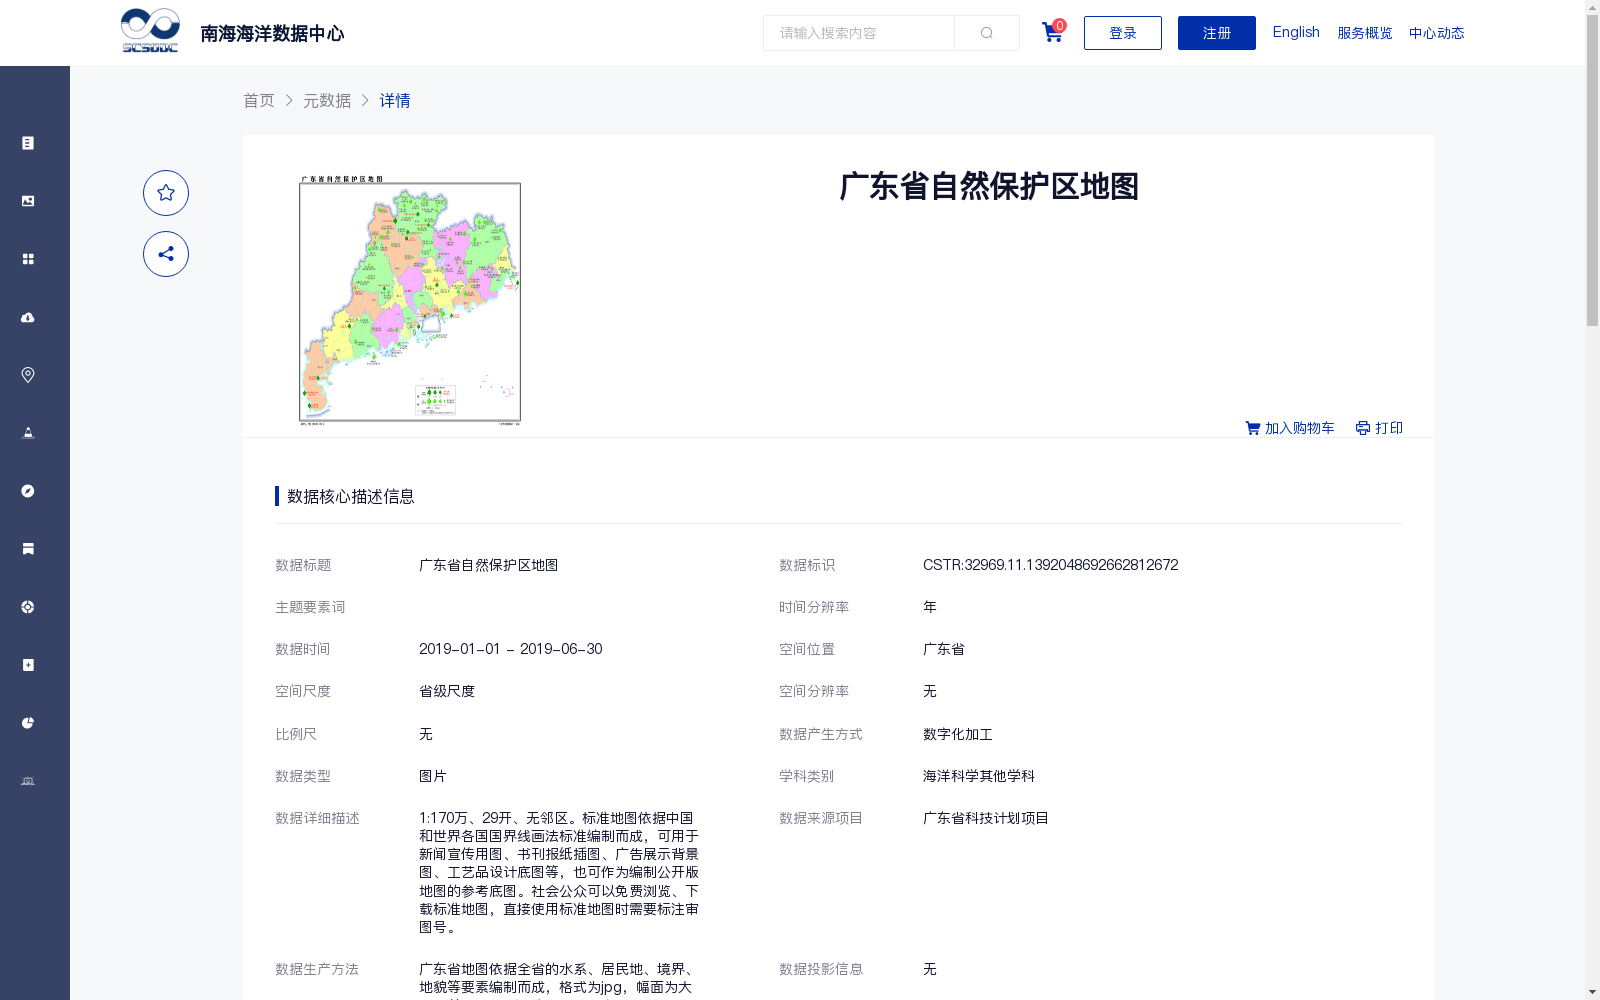The image size is (1600, 1000).
Task: Click 海洋科学其他学科 value
Action: pos(979,776)
